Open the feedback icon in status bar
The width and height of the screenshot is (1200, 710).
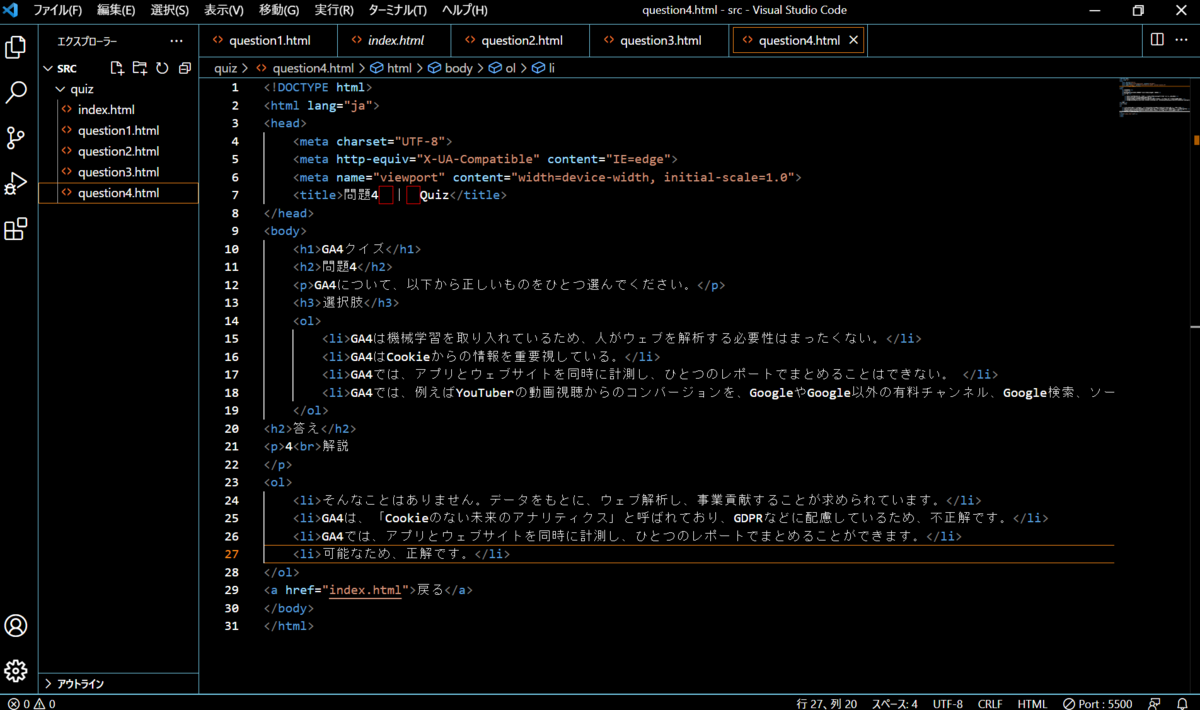point(1155,703)
